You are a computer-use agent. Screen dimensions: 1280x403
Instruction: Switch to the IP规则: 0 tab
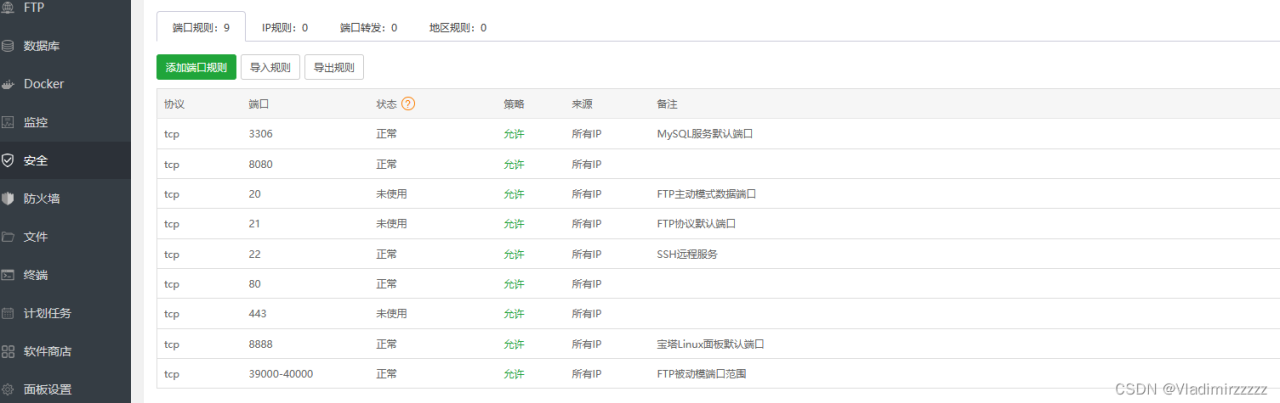(285, 27)
